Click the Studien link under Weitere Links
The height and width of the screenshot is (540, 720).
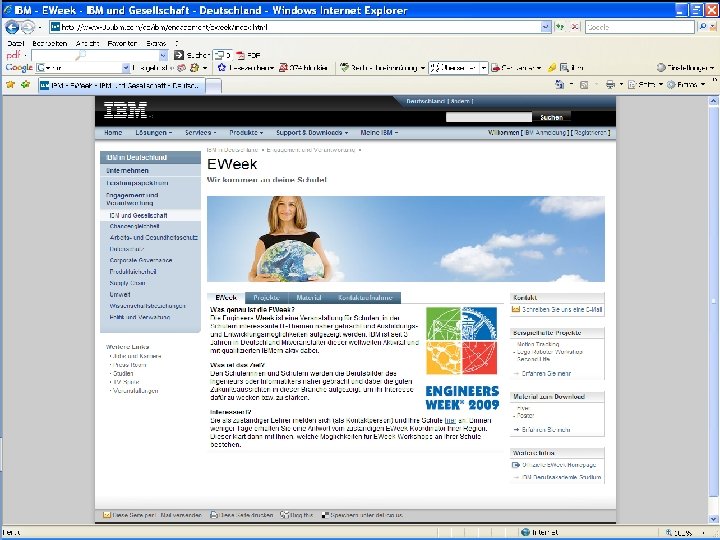[123, 373]
